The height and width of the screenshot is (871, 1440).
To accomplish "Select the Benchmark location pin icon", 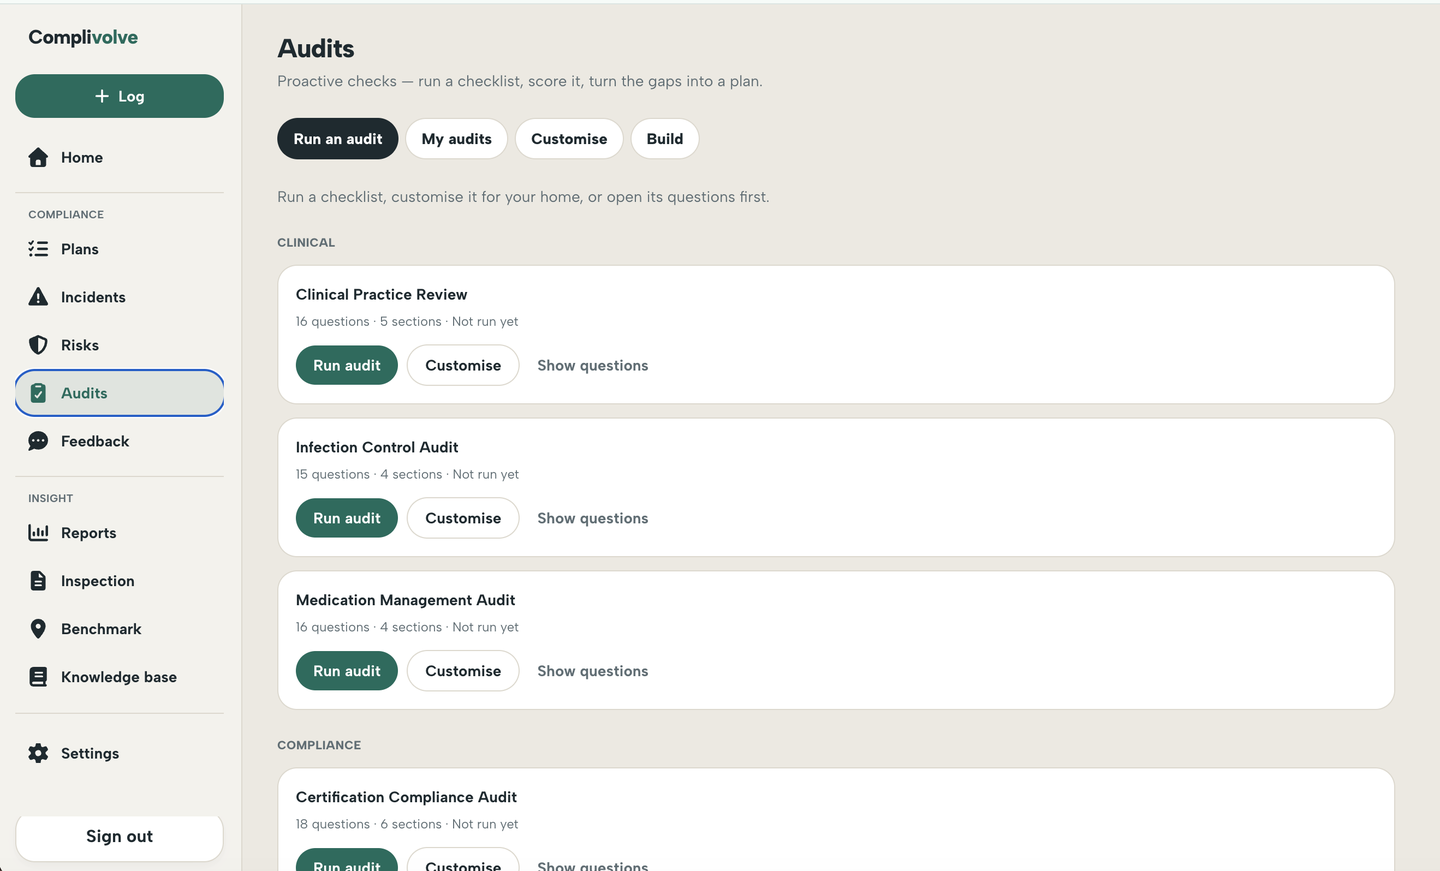I will click(38, 629).
